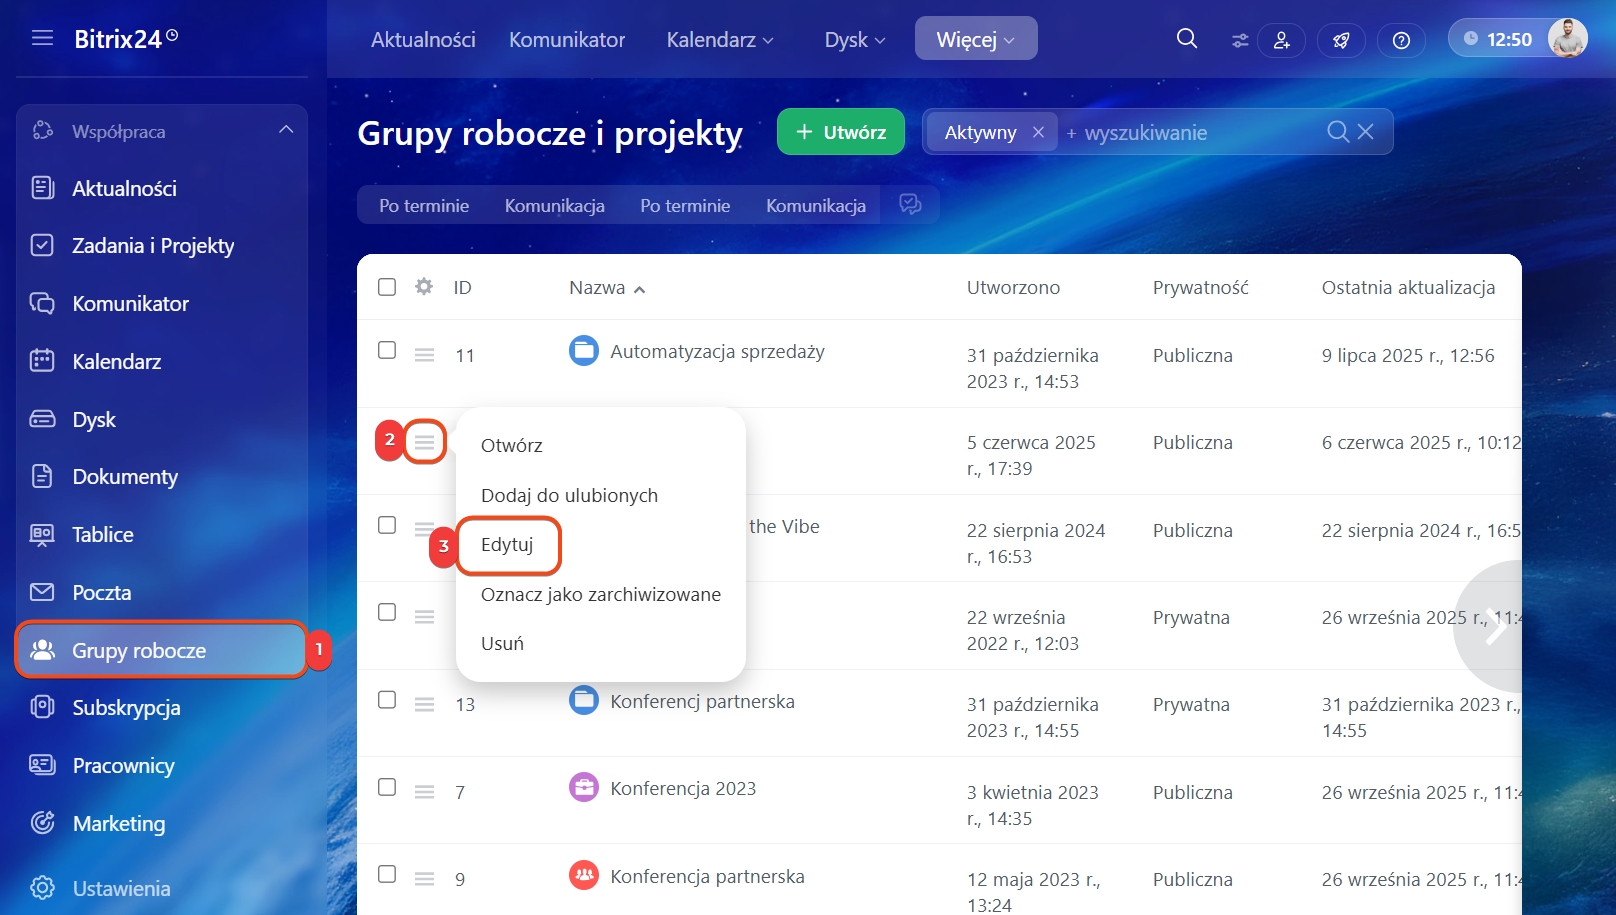Open the search magnifier in top bar

1186,39
